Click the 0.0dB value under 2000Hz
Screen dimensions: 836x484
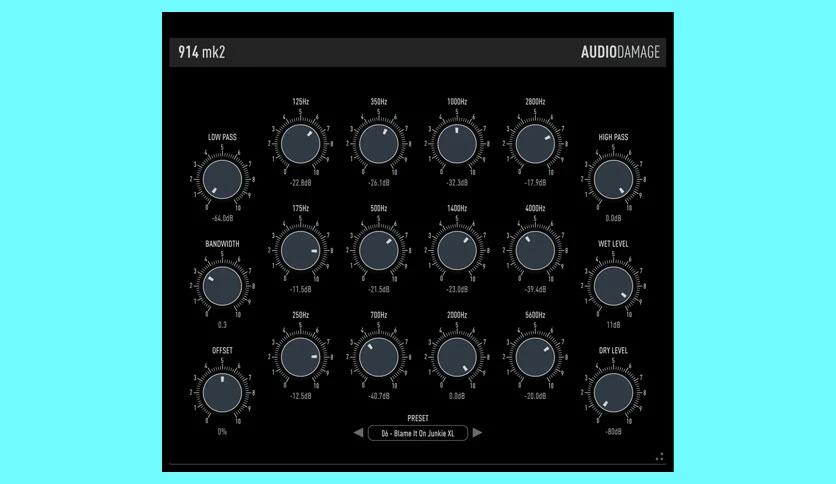(x=457, y=396)
